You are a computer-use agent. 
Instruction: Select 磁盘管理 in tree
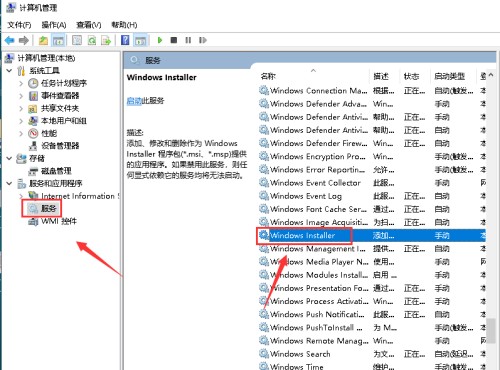coord(56,171)
